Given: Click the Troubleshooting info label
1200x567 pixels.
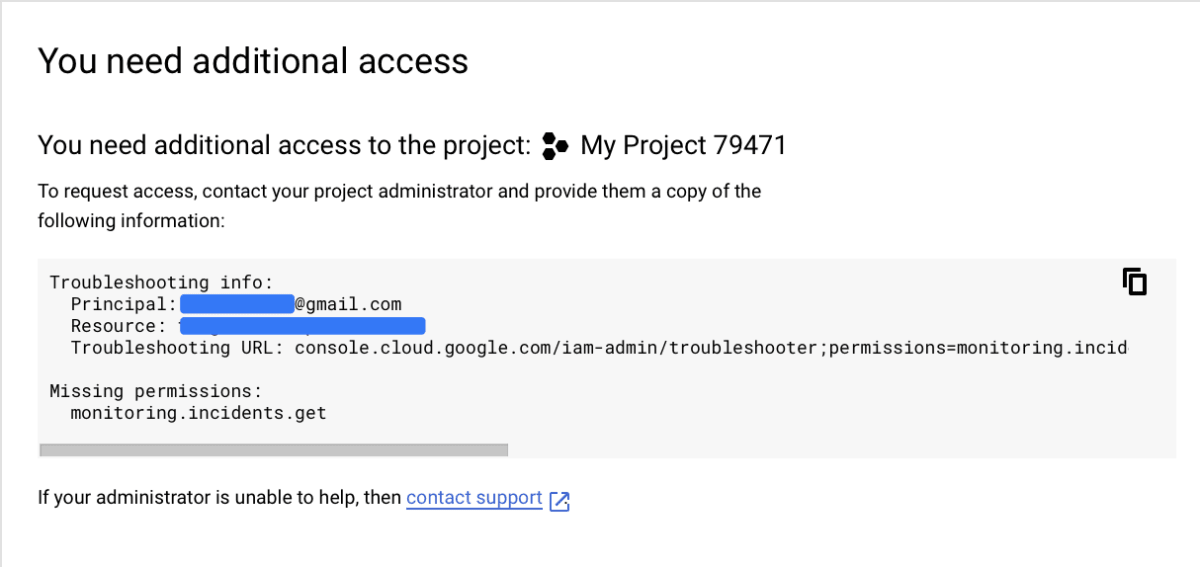Looking at the screenshot, I should [x=161, y=283].
